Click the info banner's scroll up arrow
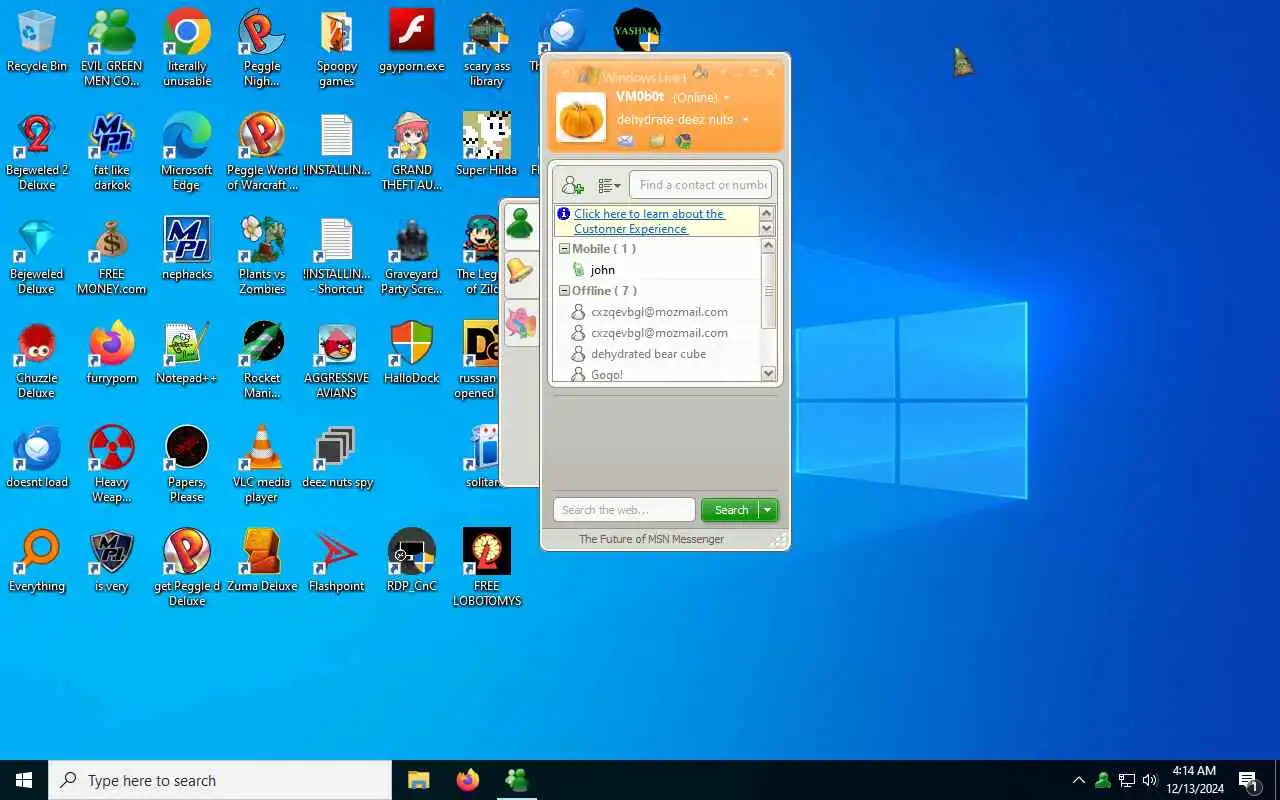The height and width of the screenshot is (800, 1280). tap(767, 213)
